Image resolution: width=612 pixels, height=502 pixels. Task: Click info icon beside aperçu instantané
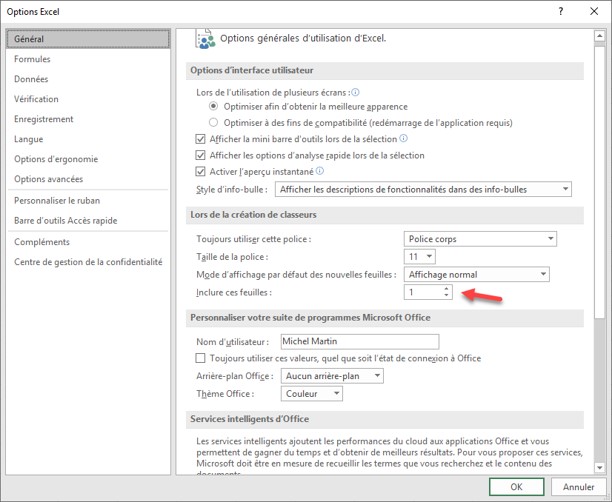click(320, 171)
